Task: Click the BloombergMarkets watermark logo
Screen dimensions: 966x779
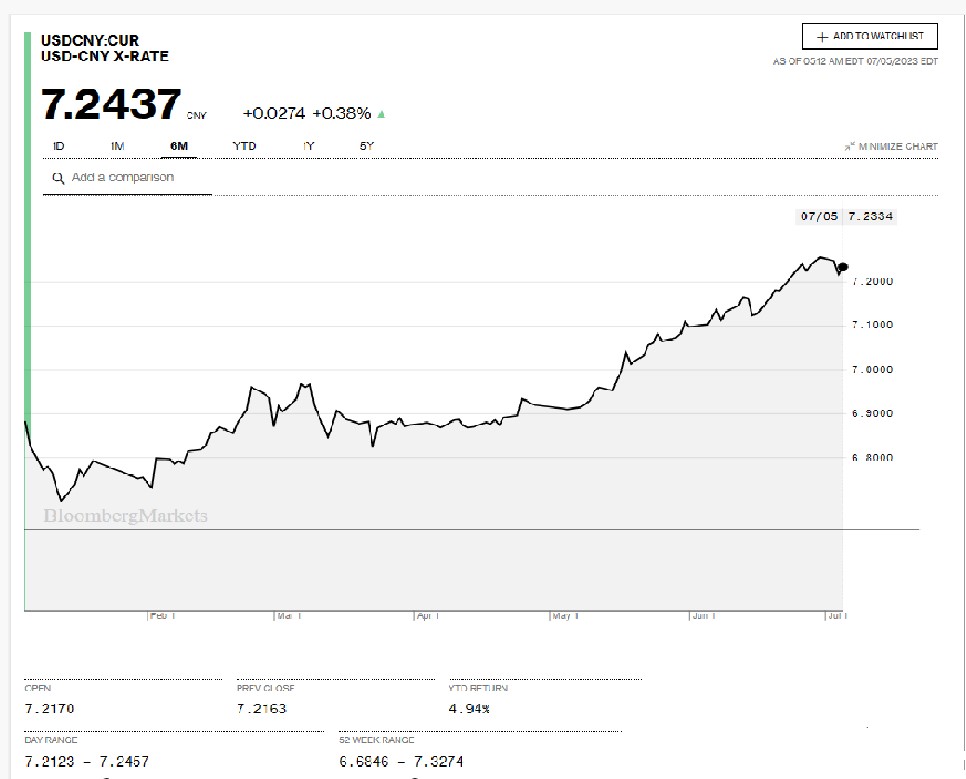Action: click(x=126, y=516)
